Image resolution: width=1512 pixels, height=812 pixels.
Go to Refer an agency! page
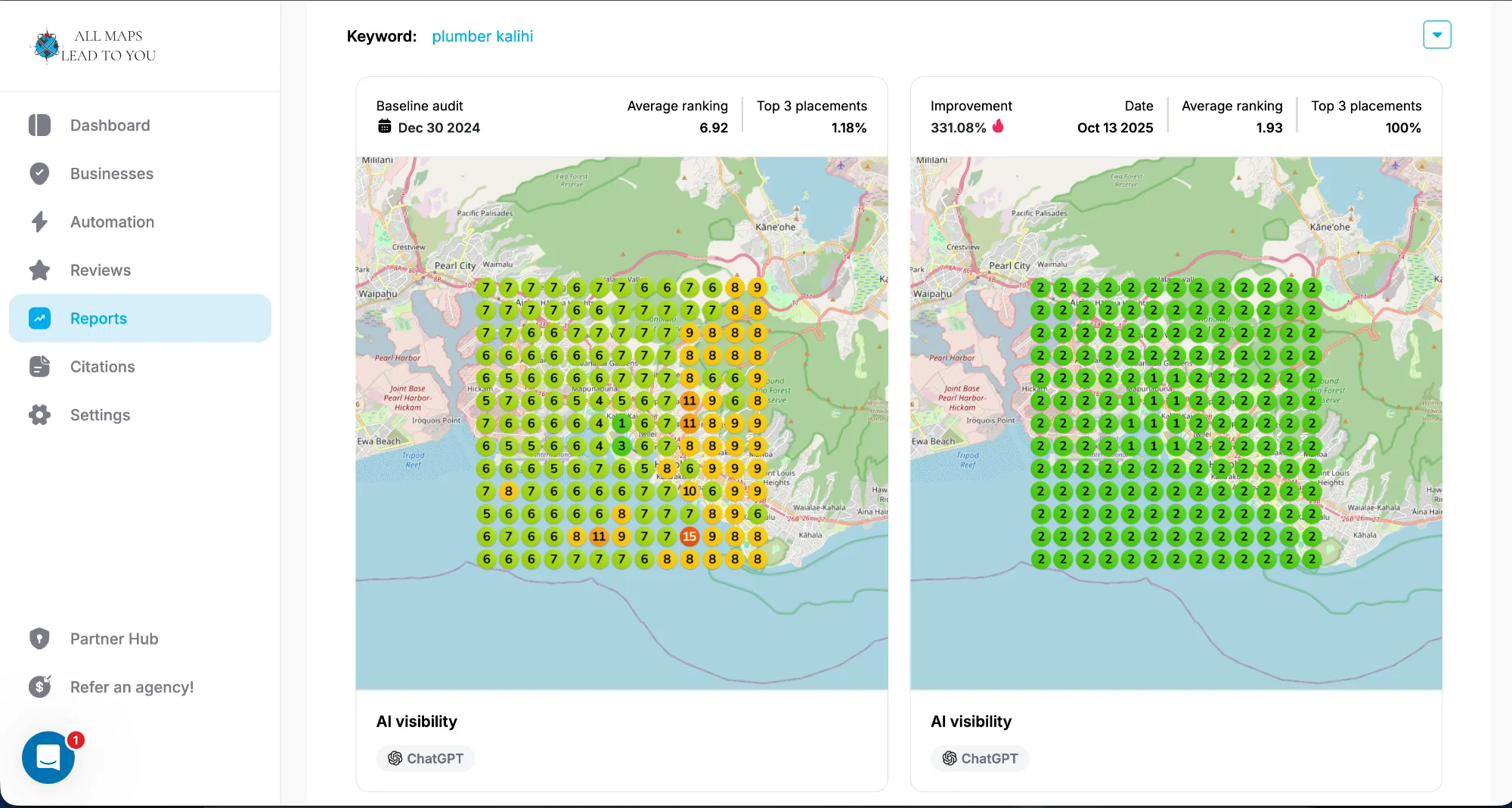click(131, 687)
